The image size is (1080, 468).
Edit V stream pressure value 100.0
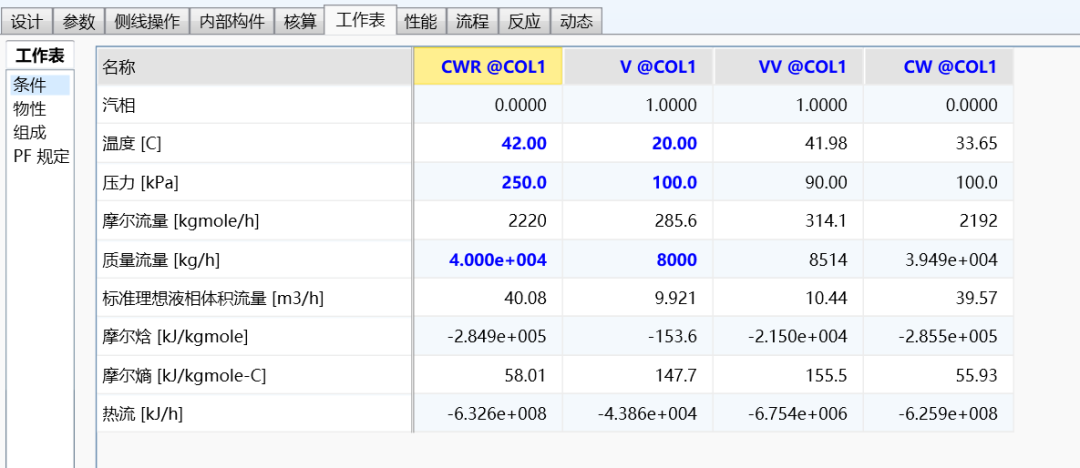coord(638,183)
